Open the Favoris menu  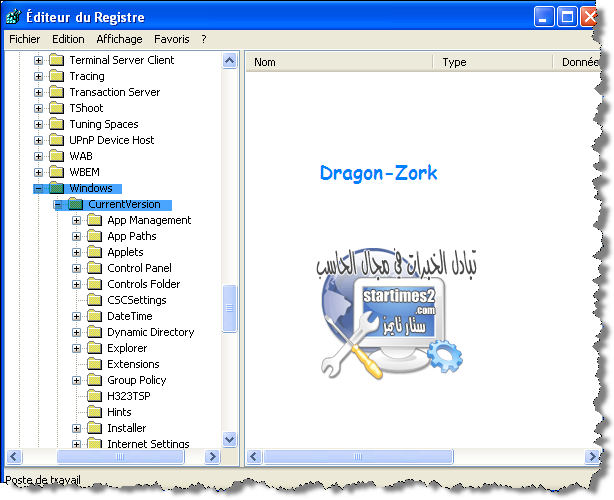[x=172, y=39]
